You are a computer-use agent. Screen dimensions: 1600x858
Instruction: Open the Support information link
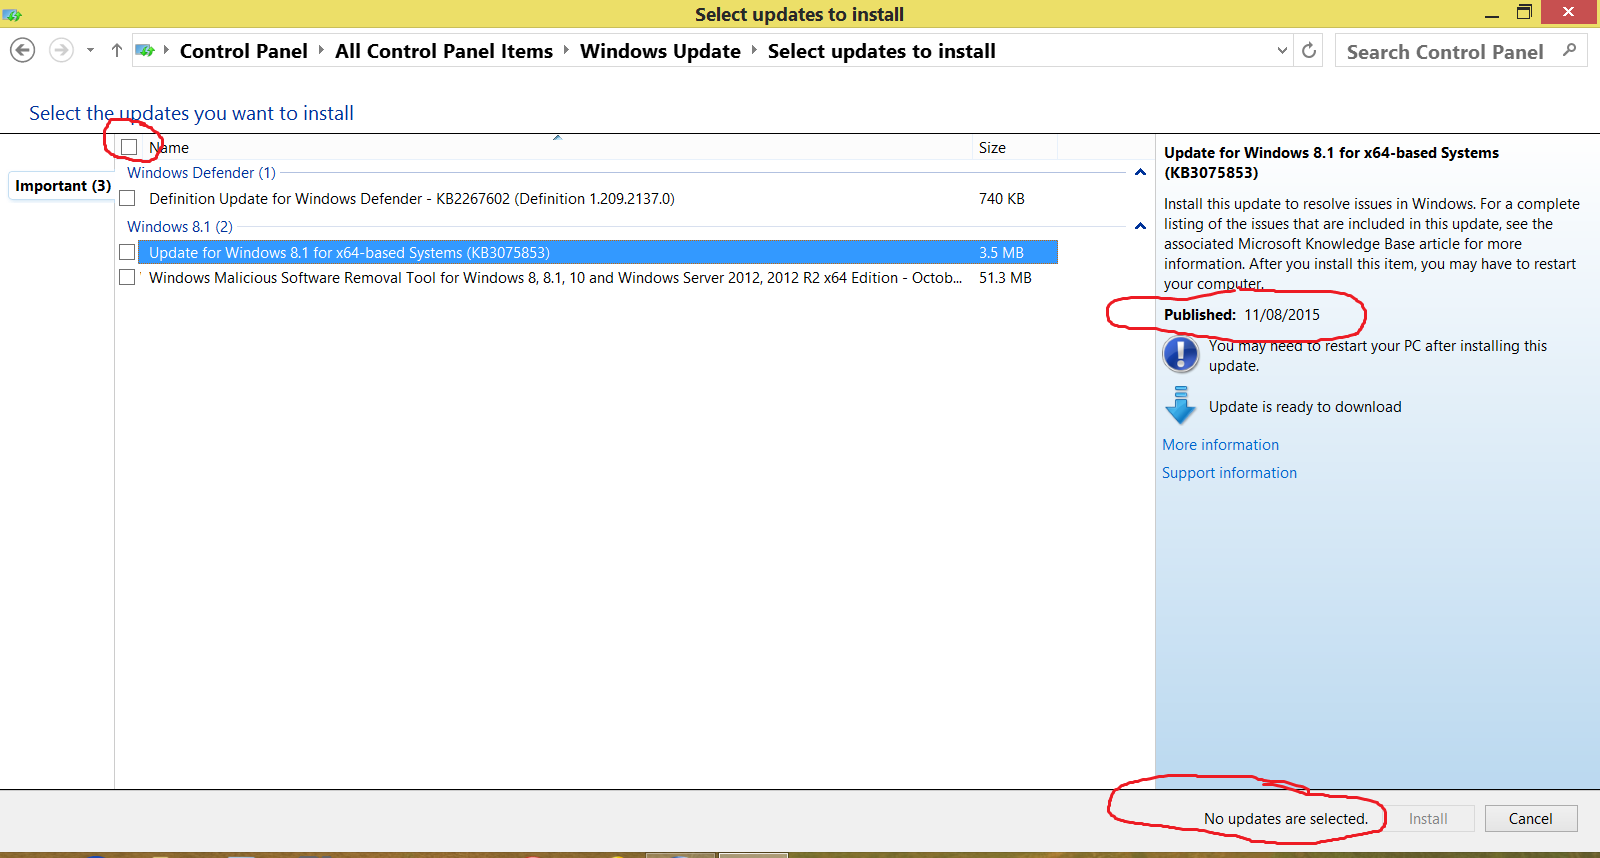(x=1229, y=472)
